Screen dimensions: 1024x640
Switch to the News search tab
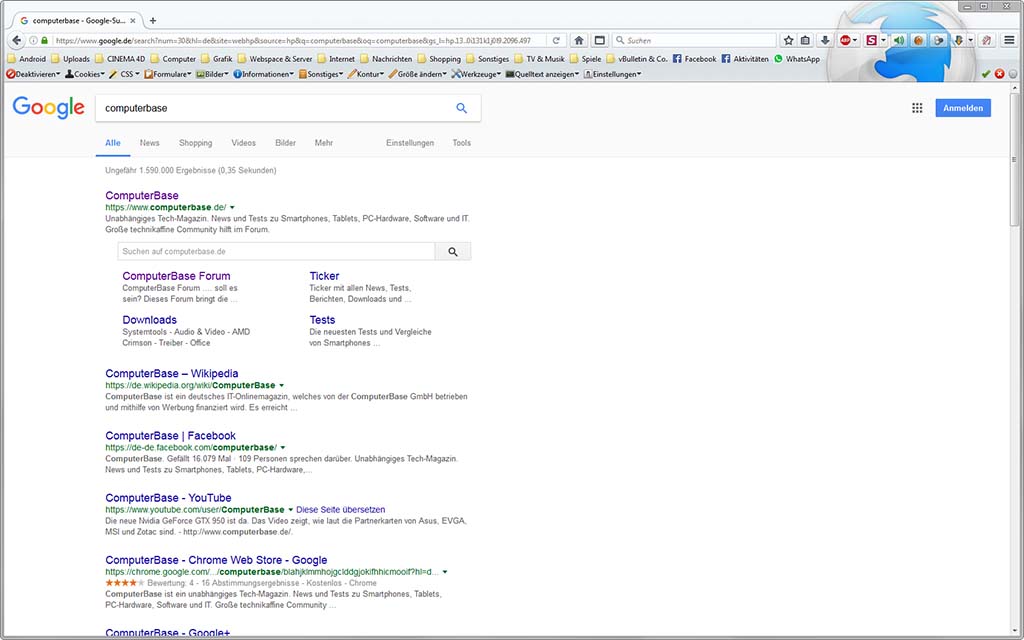[150, 143]
